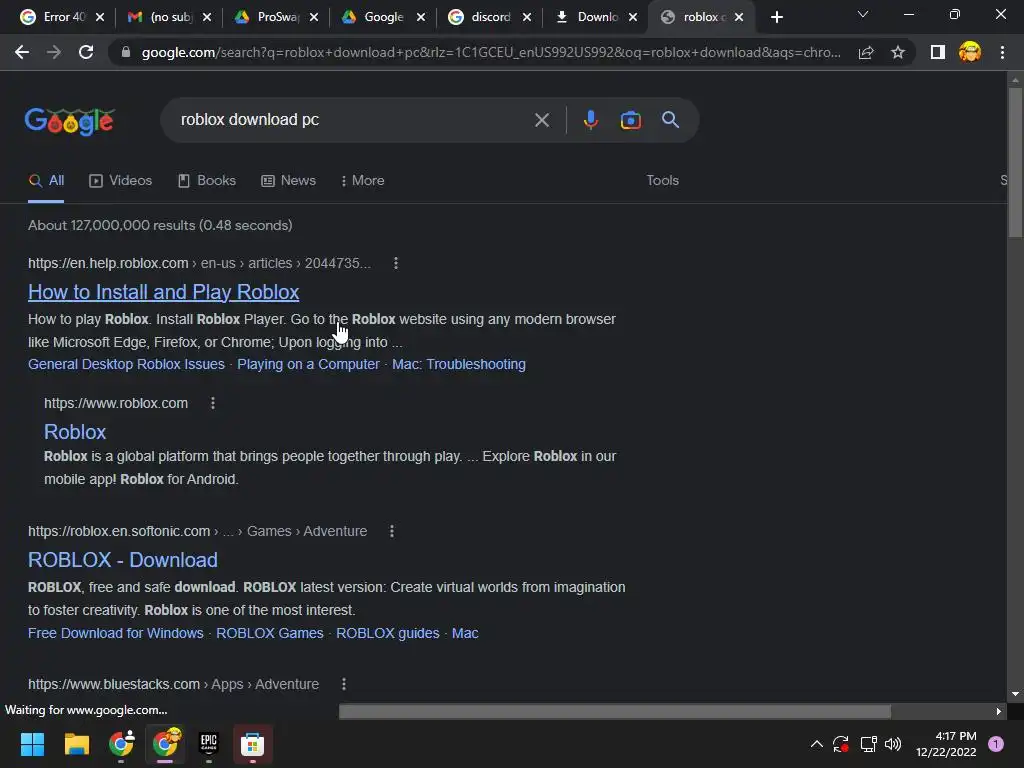Open Epic Games Launcher from taskbar

[208, 744]
